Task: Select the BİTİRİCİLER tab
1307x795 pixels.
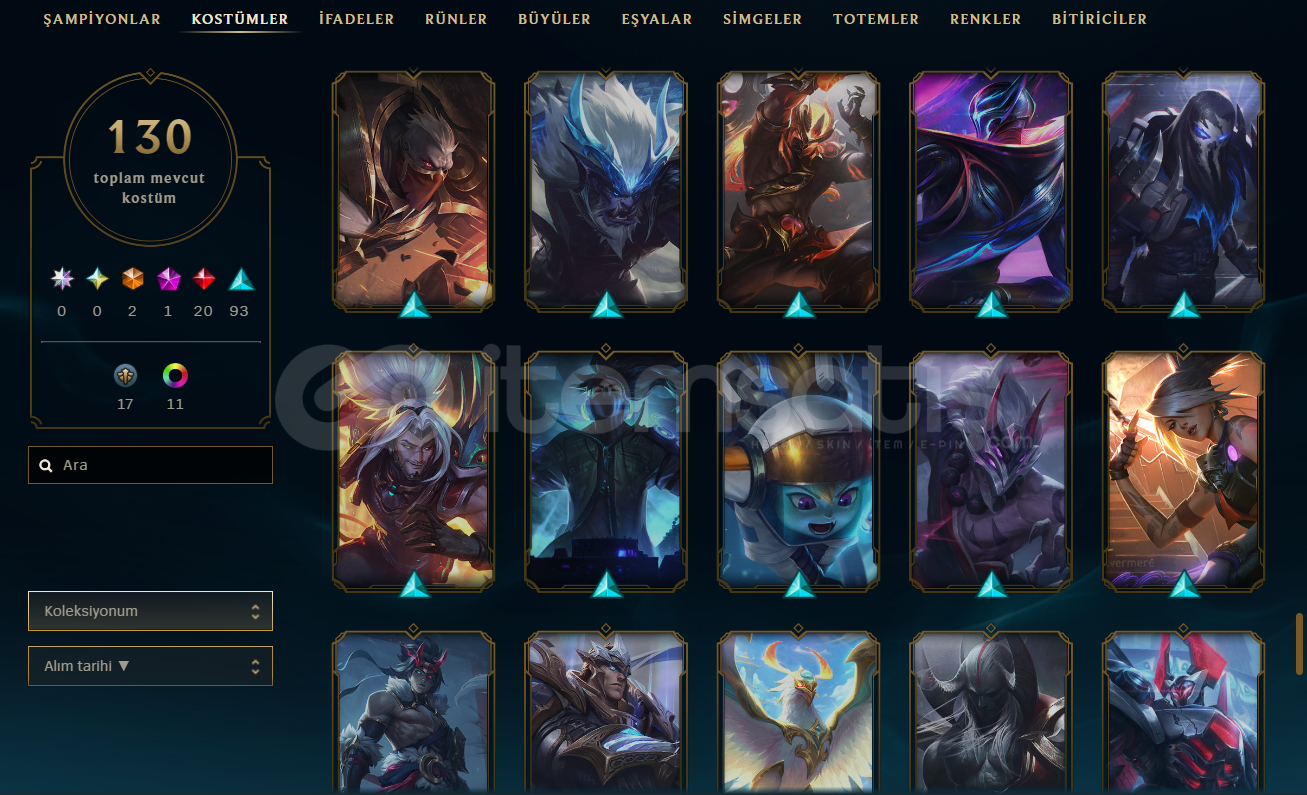Action: click(1099, 19)
